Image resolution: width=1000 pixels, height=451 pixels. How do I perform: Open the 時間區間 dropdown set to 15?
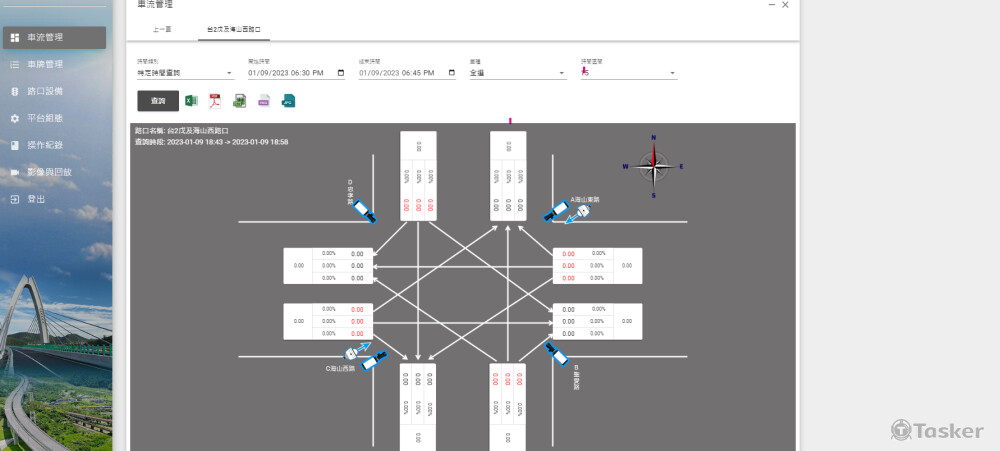coord(628,73)
